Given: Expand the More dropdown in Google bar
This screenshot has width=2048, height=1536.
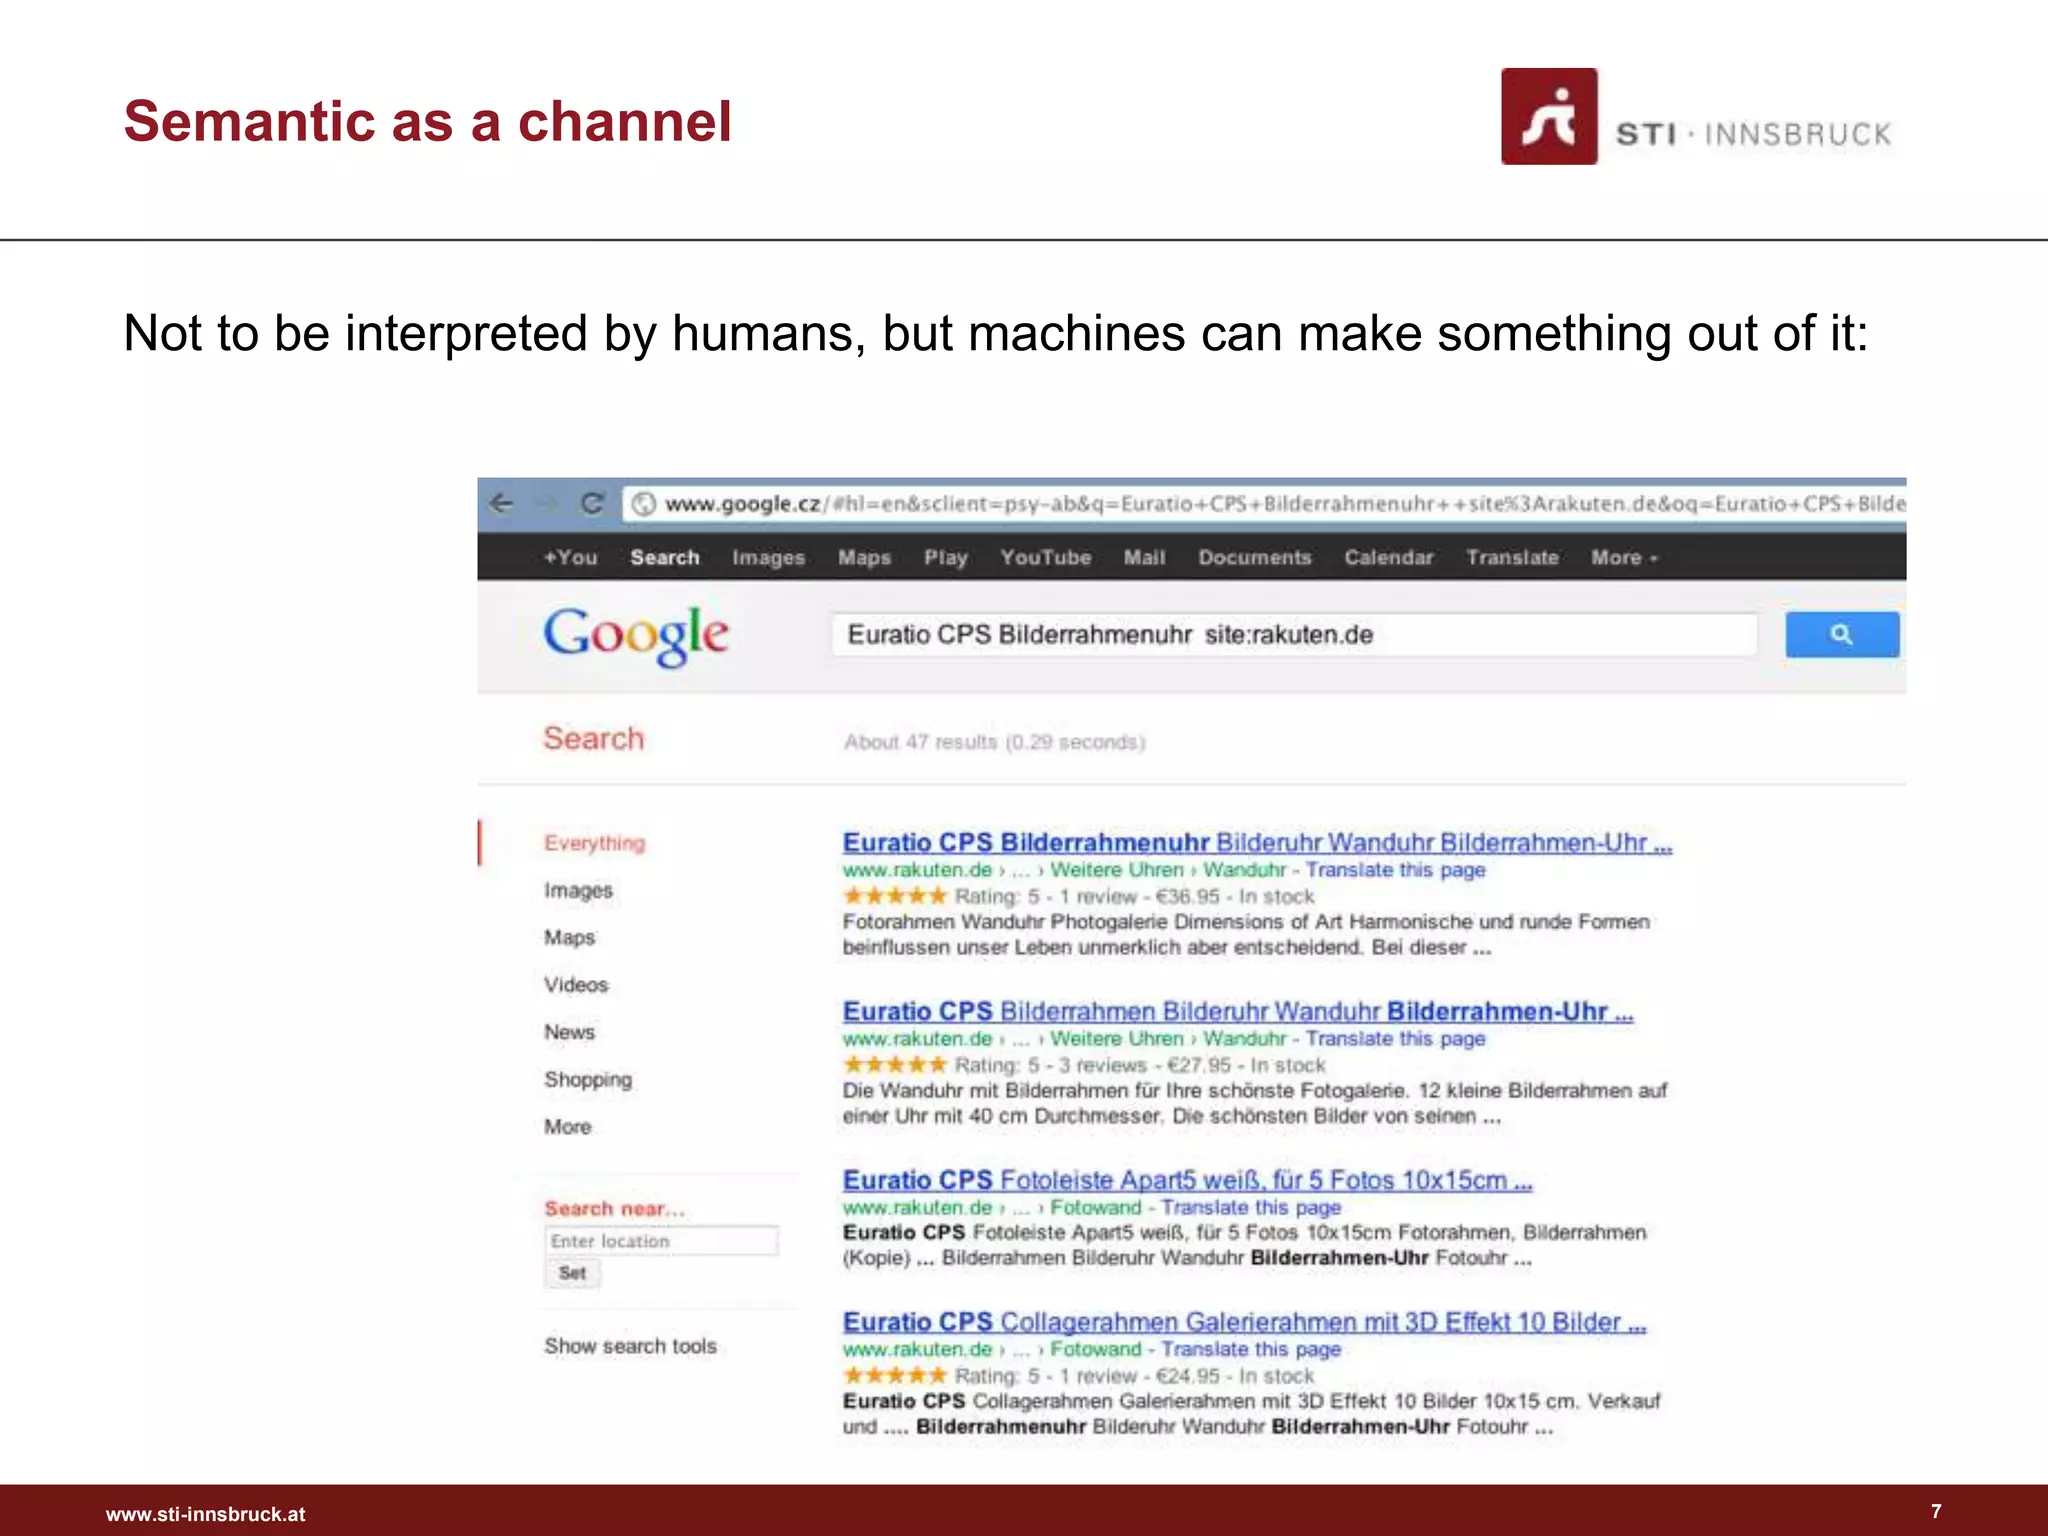Looking at the screenshot, I should click(x=1624, y=558).
